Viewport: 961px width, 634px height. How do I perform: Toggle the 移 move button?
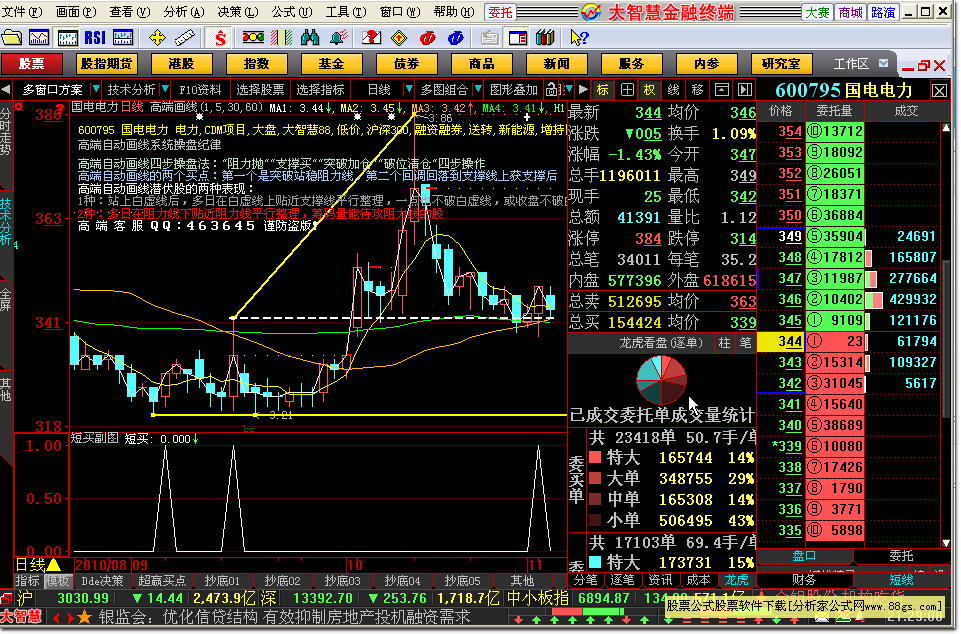point(697,90)
